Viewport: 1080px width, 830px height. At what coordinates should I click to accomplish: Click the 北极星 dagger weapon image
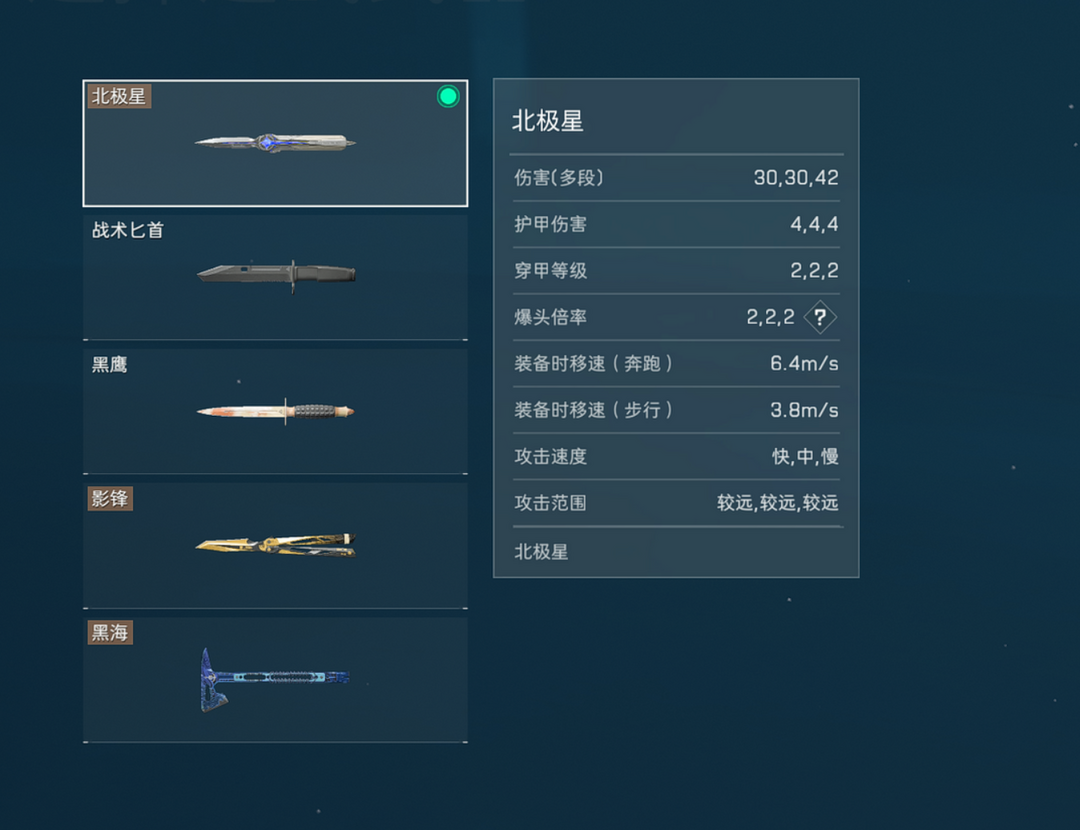276,143
